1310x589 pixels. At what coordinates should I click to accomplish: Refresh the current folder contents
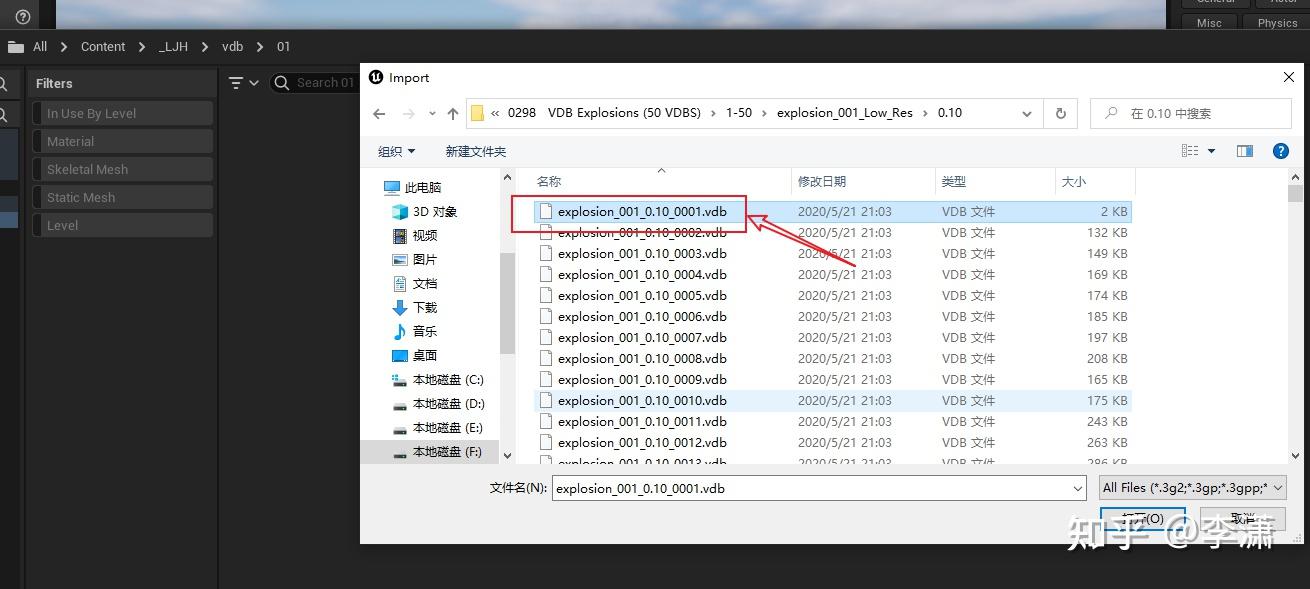pos(1060,113)
